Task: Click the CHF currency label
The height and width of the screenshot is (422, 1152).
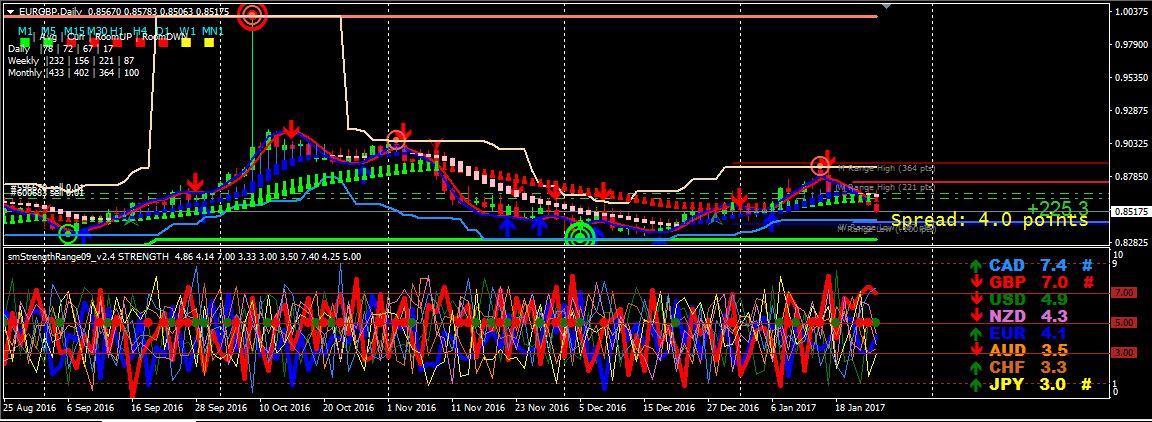Action: (x=1006, y=367)
